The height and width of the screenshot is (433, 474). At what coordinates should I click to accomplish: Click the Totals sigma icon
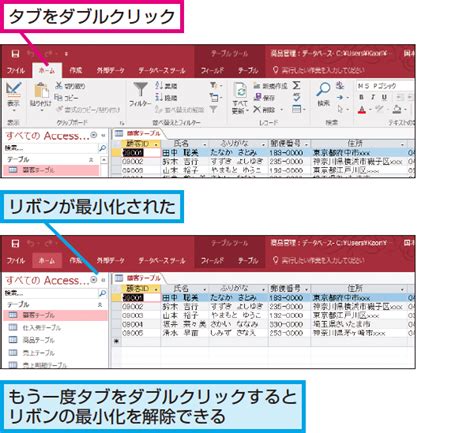click(296, 86)
